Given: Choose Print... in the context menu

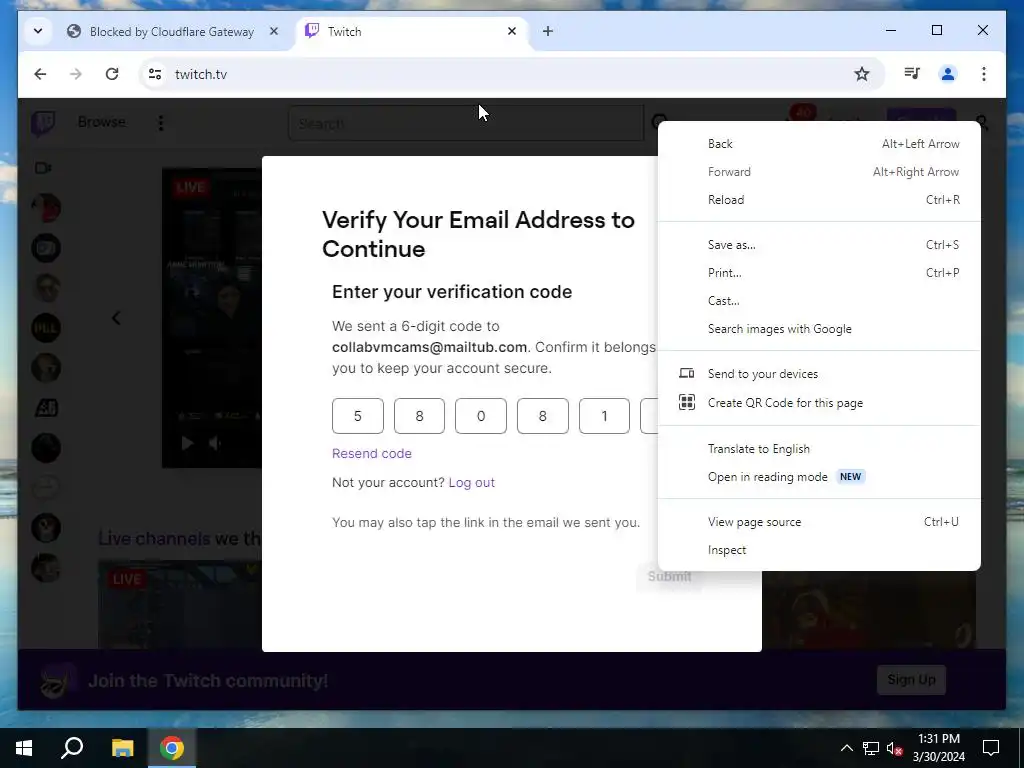Looking at the screenshot, I should tap(819, 273).
